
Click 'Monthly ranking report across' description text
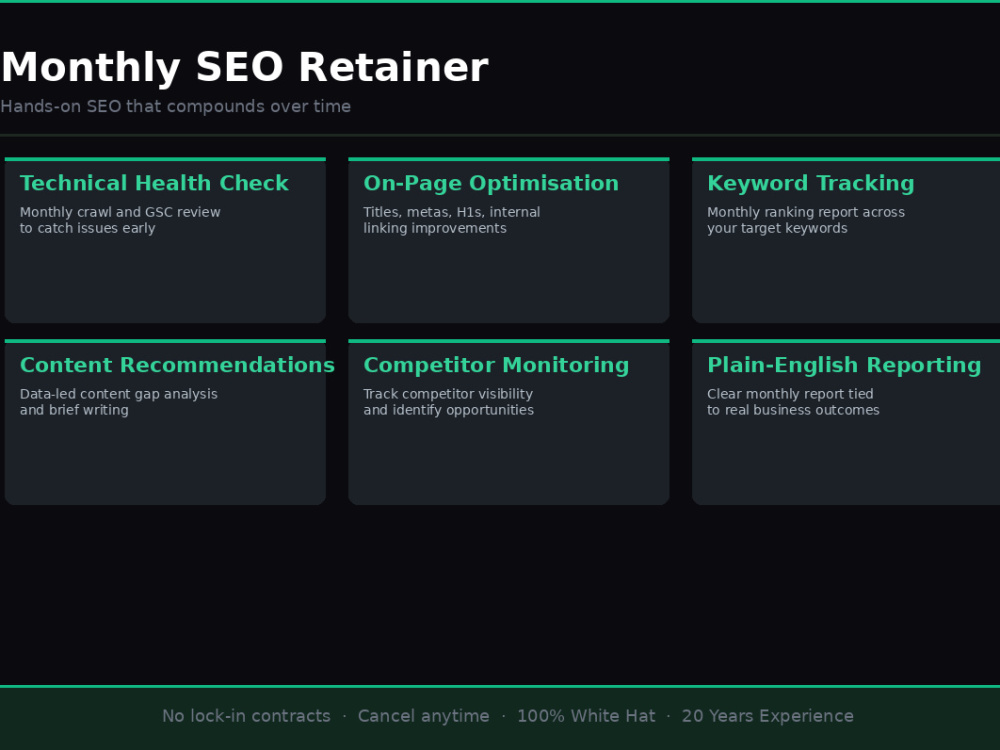[806, 212]
